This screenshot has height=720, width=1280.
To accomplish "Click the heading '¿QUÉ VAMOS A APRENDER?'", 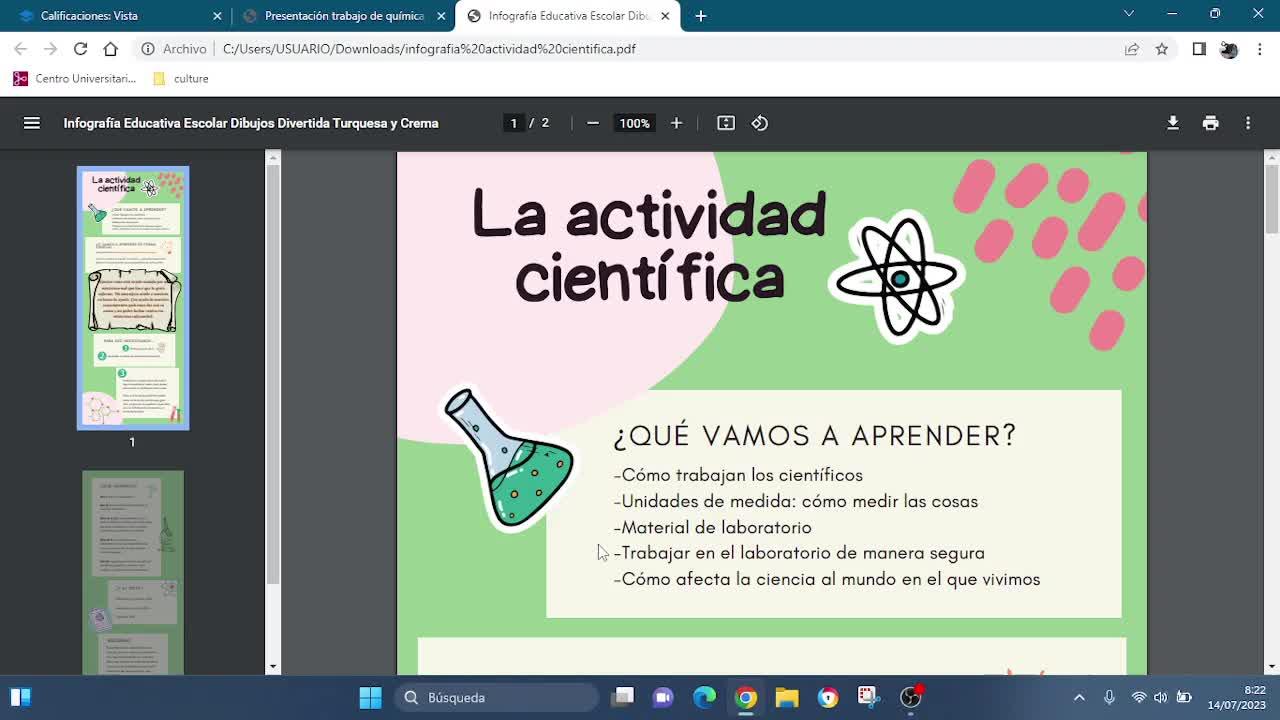I will pos(815,436).
